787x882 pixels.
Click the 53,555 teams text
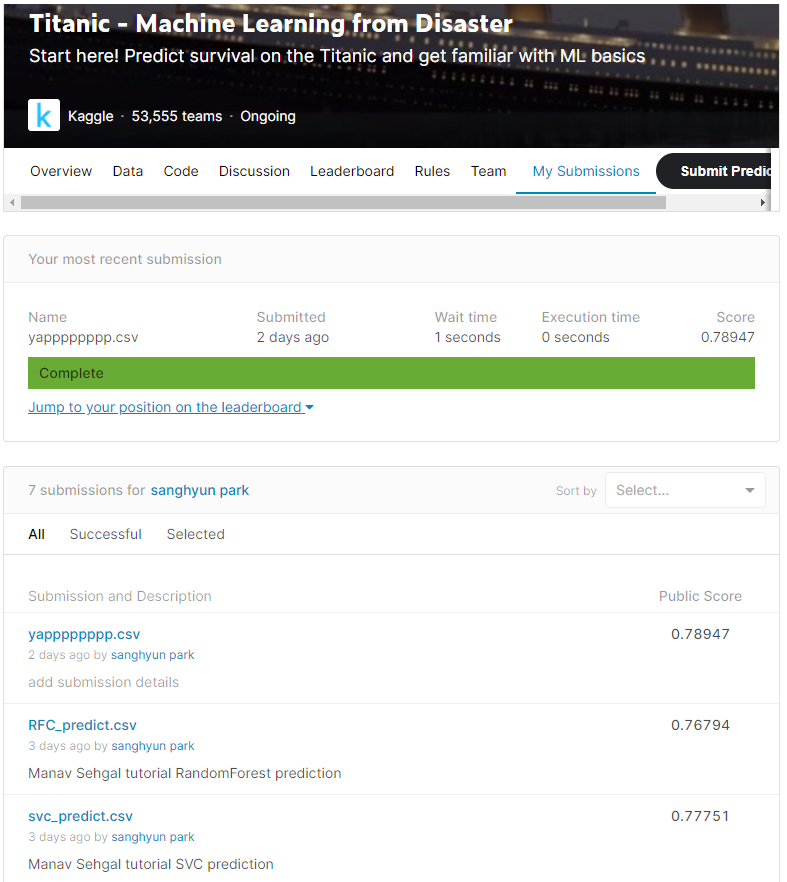coord(177,116)
